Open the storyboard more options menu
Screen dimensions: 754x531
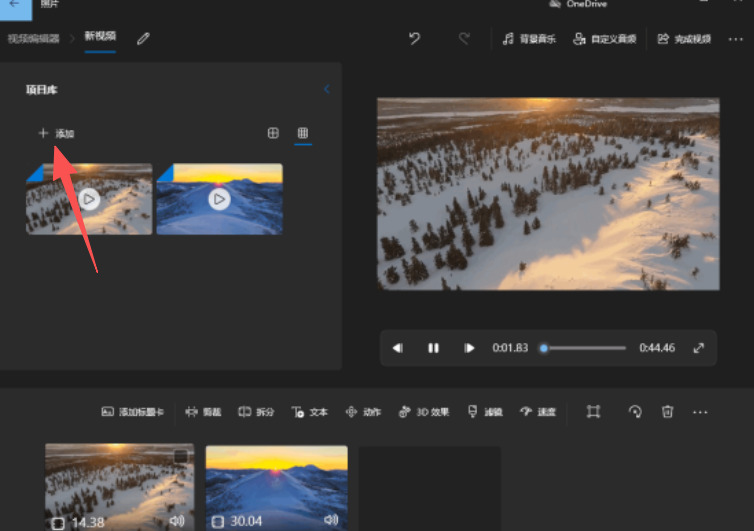pyautogui.click(x=700, y=412)
